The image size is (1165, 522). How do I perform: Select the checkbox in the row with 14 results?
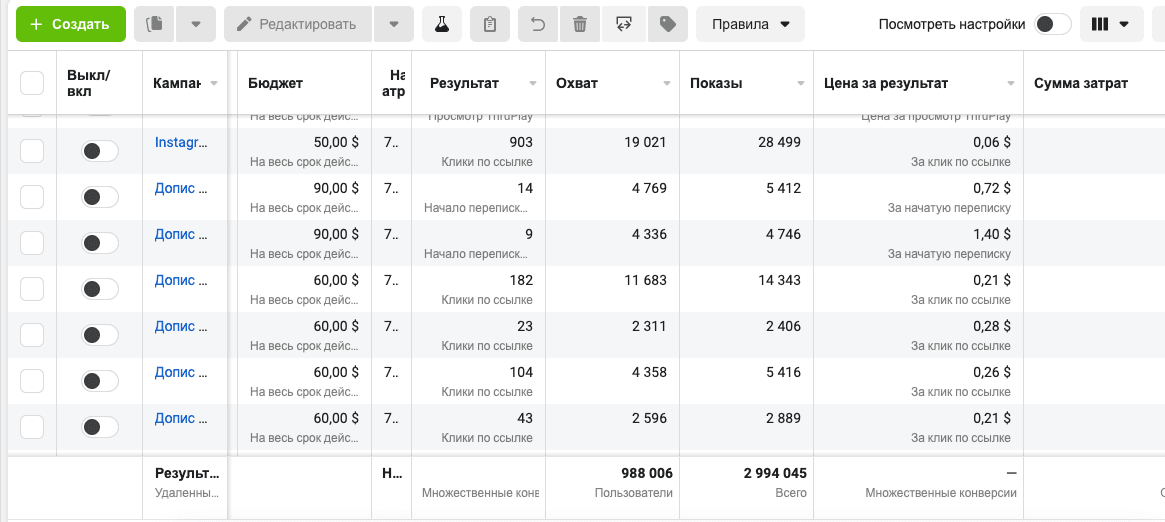pos(32,198)
